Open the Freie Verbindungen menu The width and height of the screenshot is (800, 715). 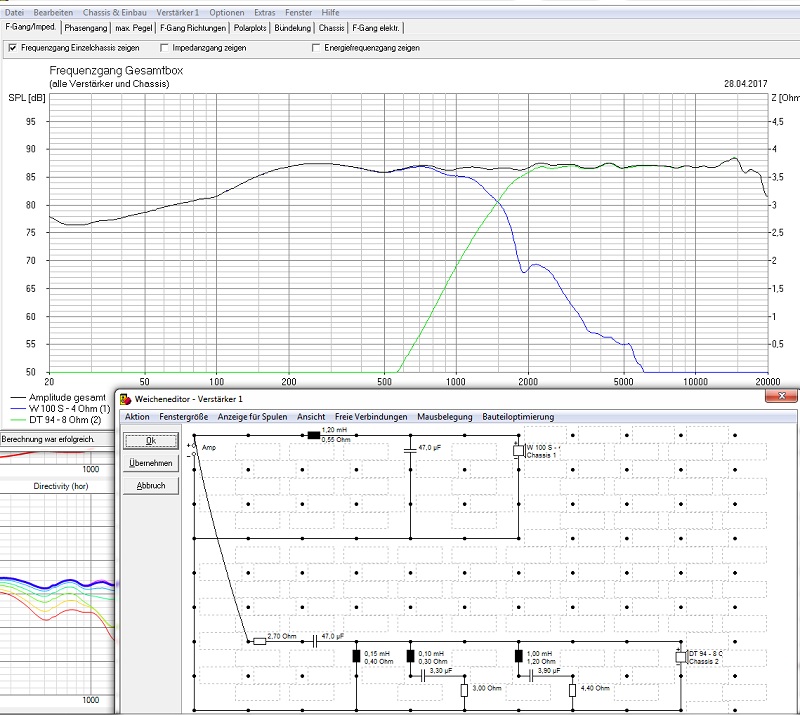coord(371,416)
